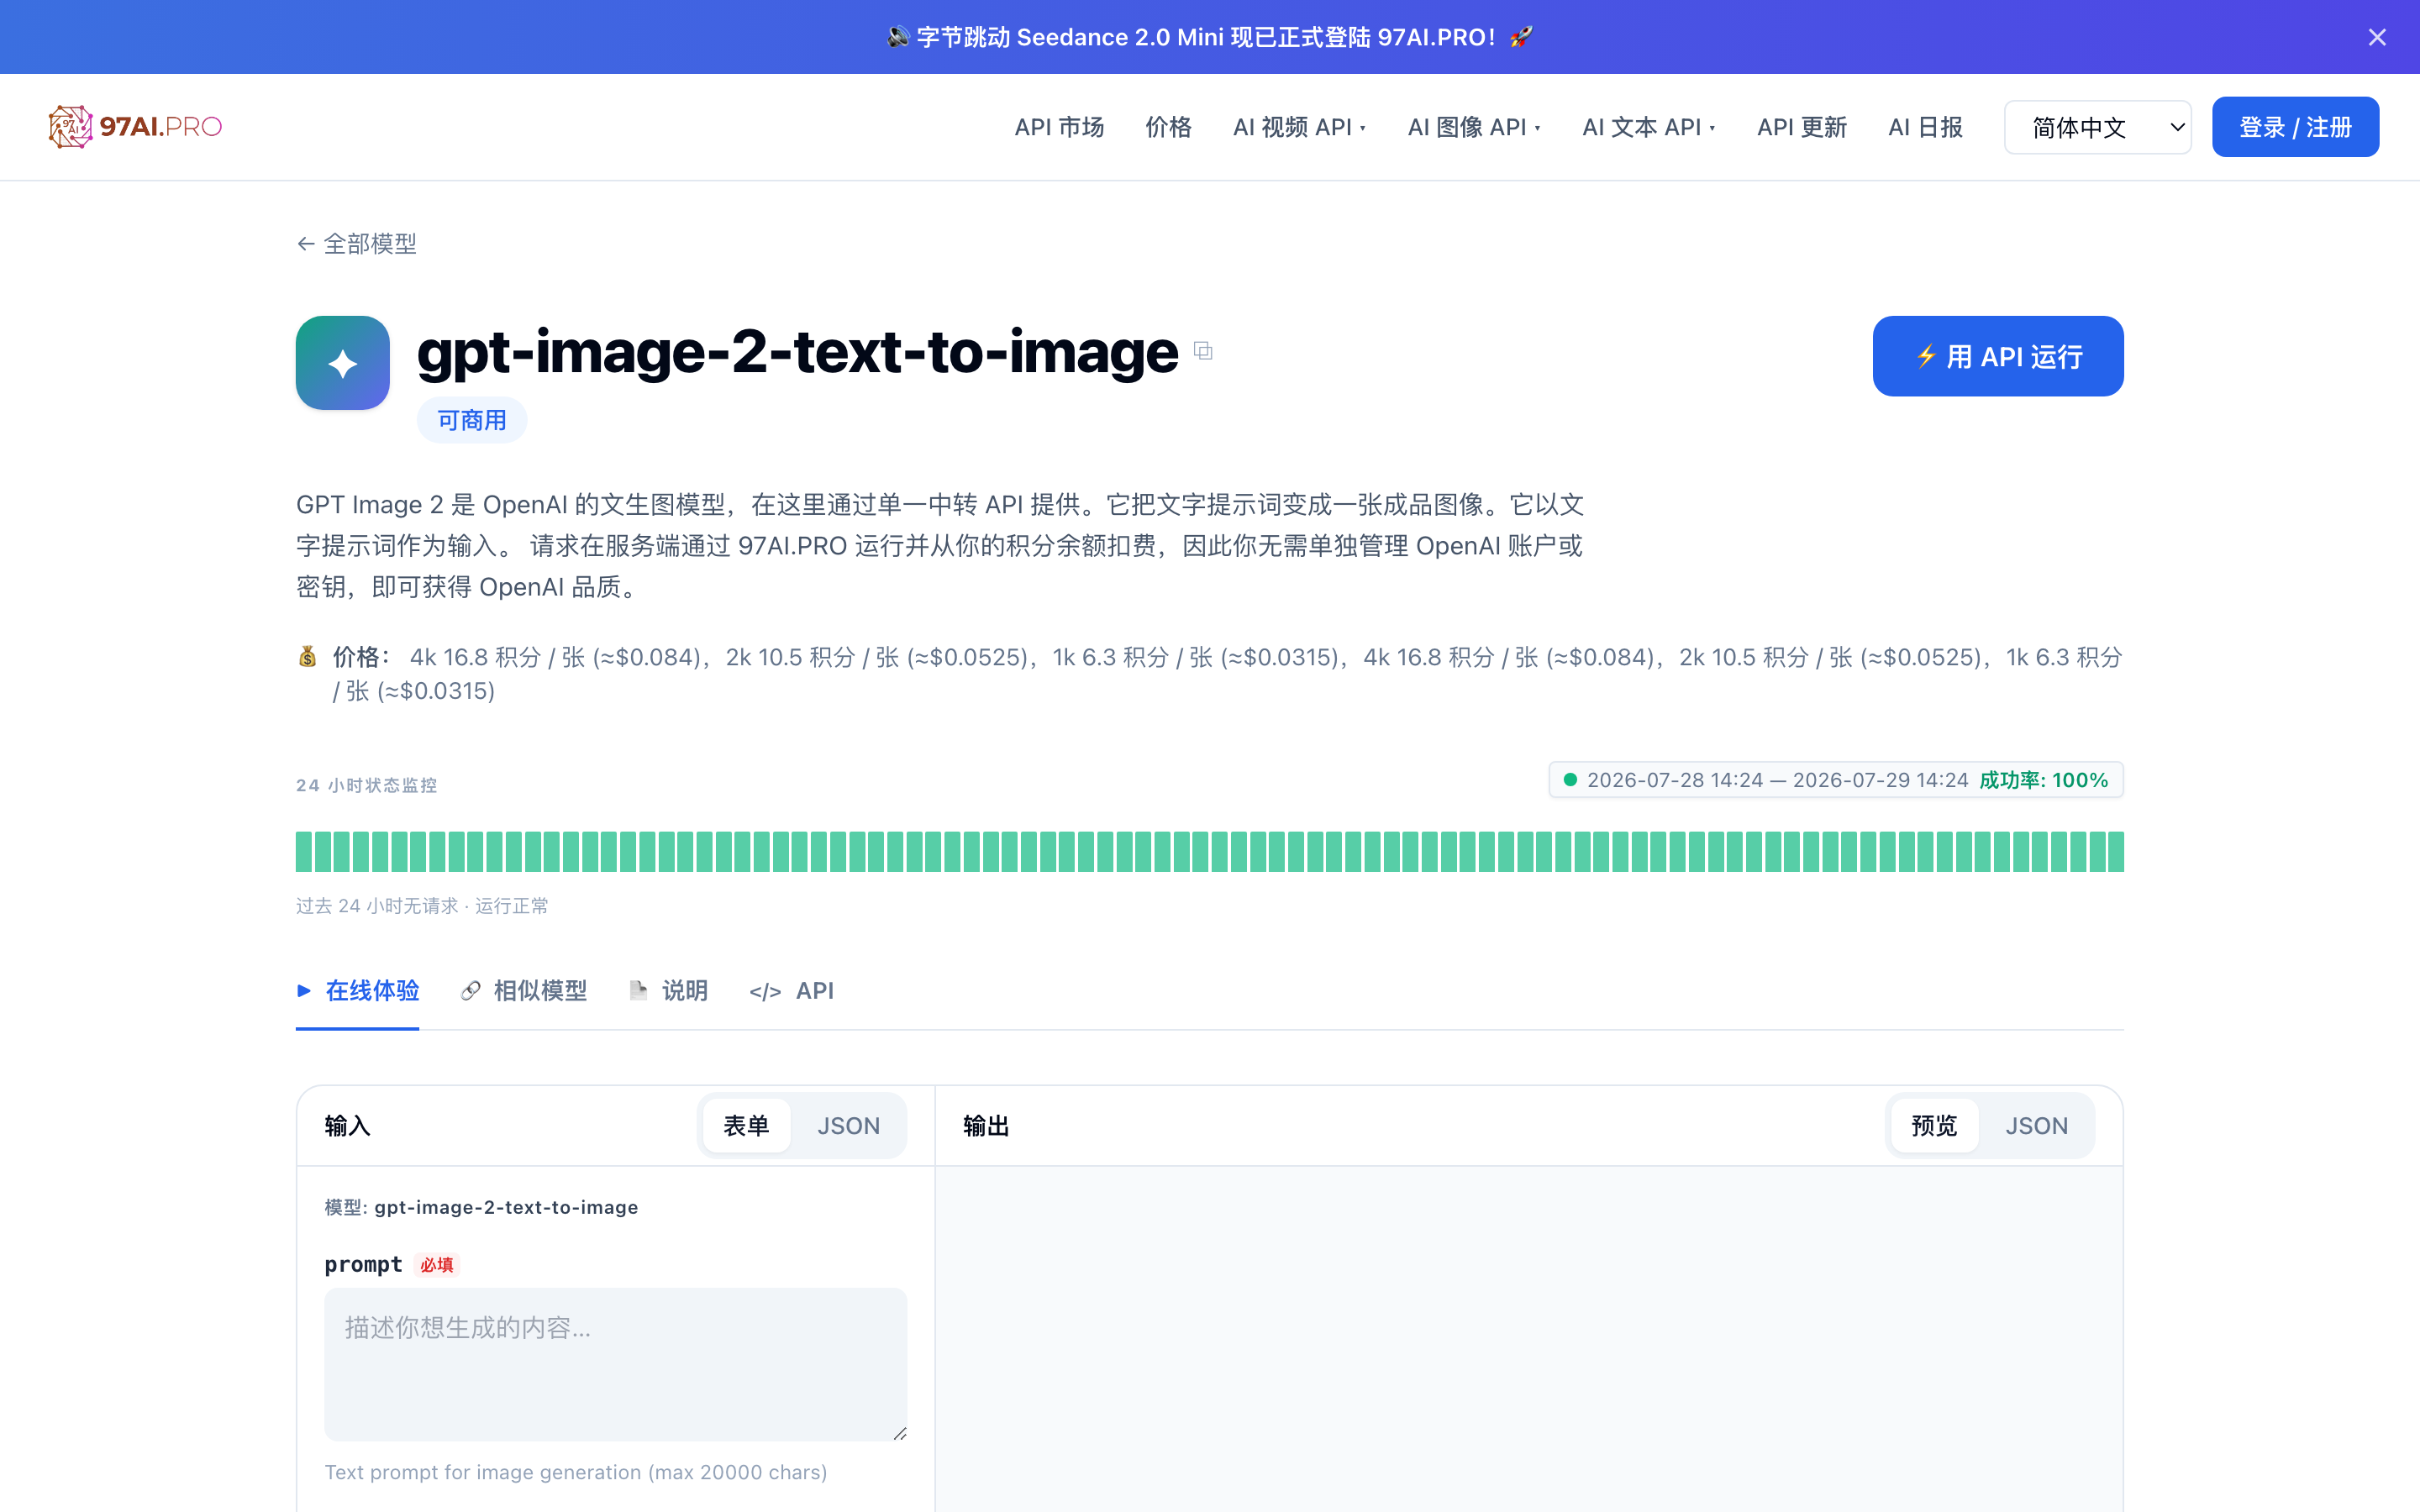Click the megaphone icon in the banner
Image resolution: width=2420 pixels, height=1512 pixels.
click(x=898, y=37)
